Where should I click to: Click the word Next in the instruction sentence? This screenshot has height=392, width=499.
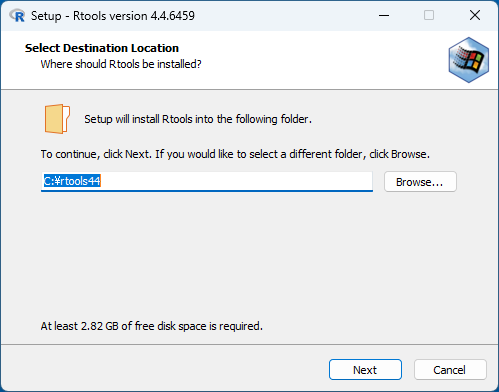(137, 154)
